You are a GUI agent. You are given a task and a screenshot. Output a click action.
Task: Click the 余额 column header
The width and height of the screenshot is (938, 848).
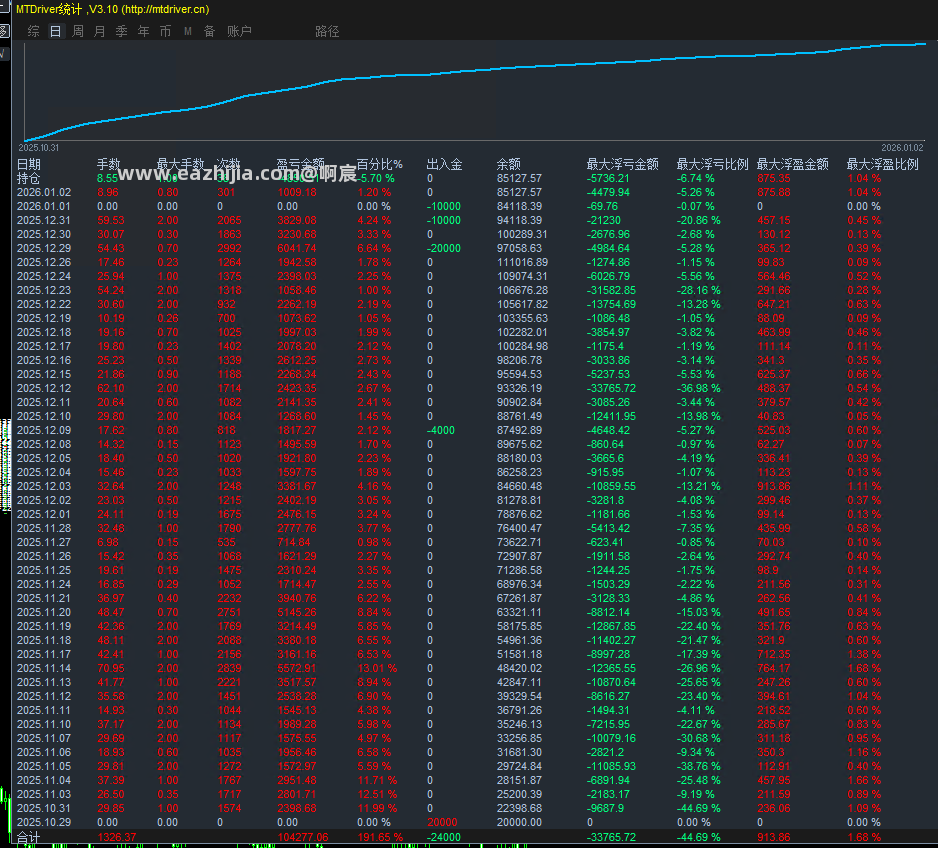pyautogui.click(x=508, y=164)
